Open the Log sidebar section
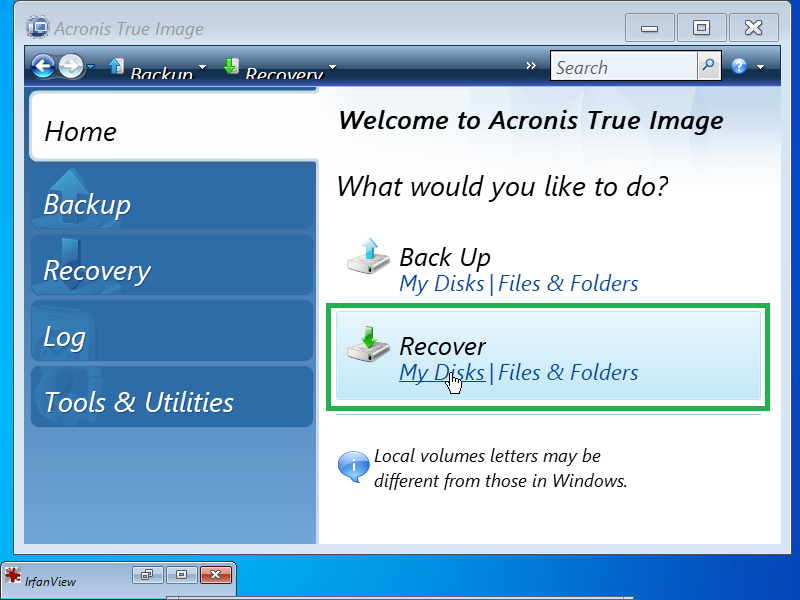Screen dimensions: 800x600 coord(172,331)
